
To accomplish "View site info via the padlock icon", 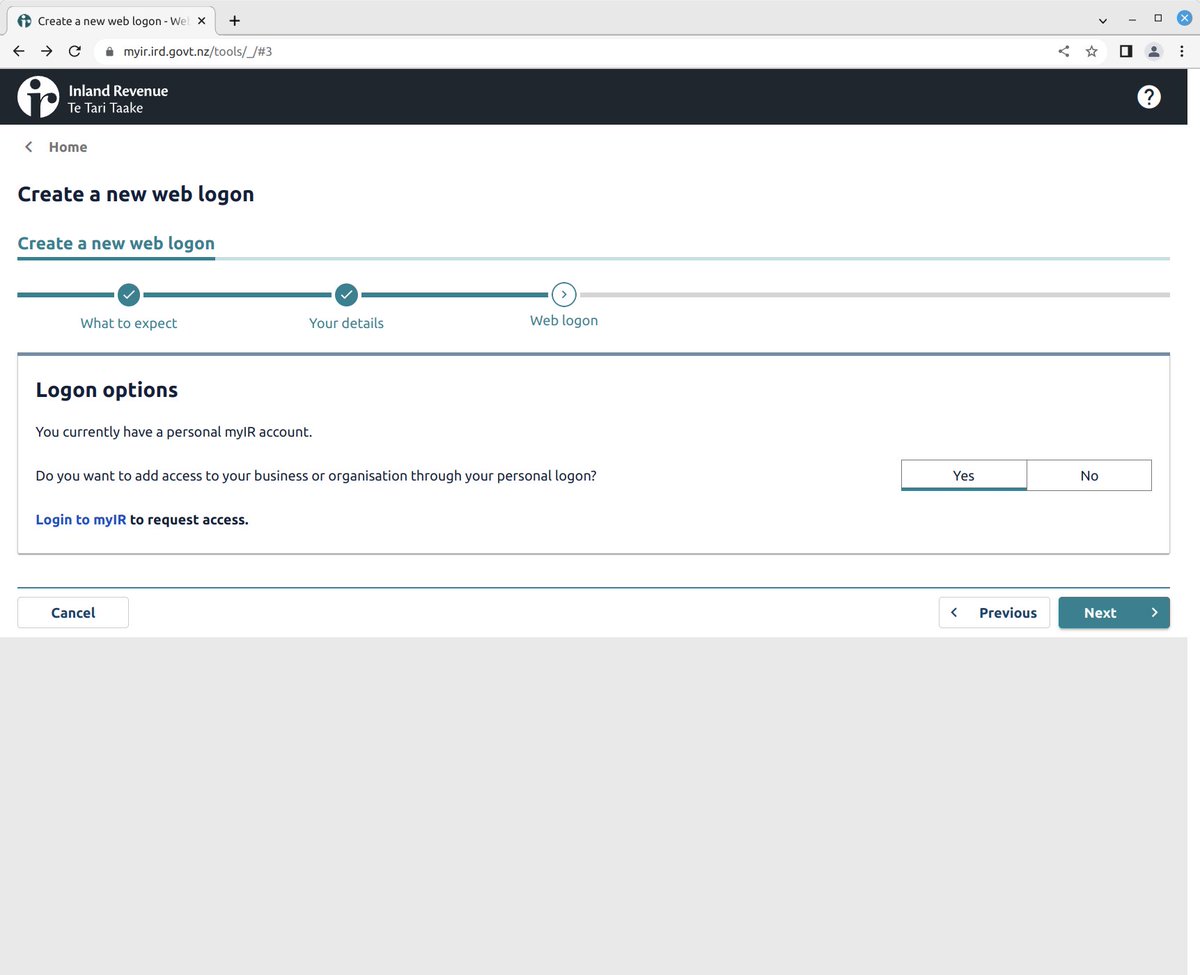I will click(109, 51).
